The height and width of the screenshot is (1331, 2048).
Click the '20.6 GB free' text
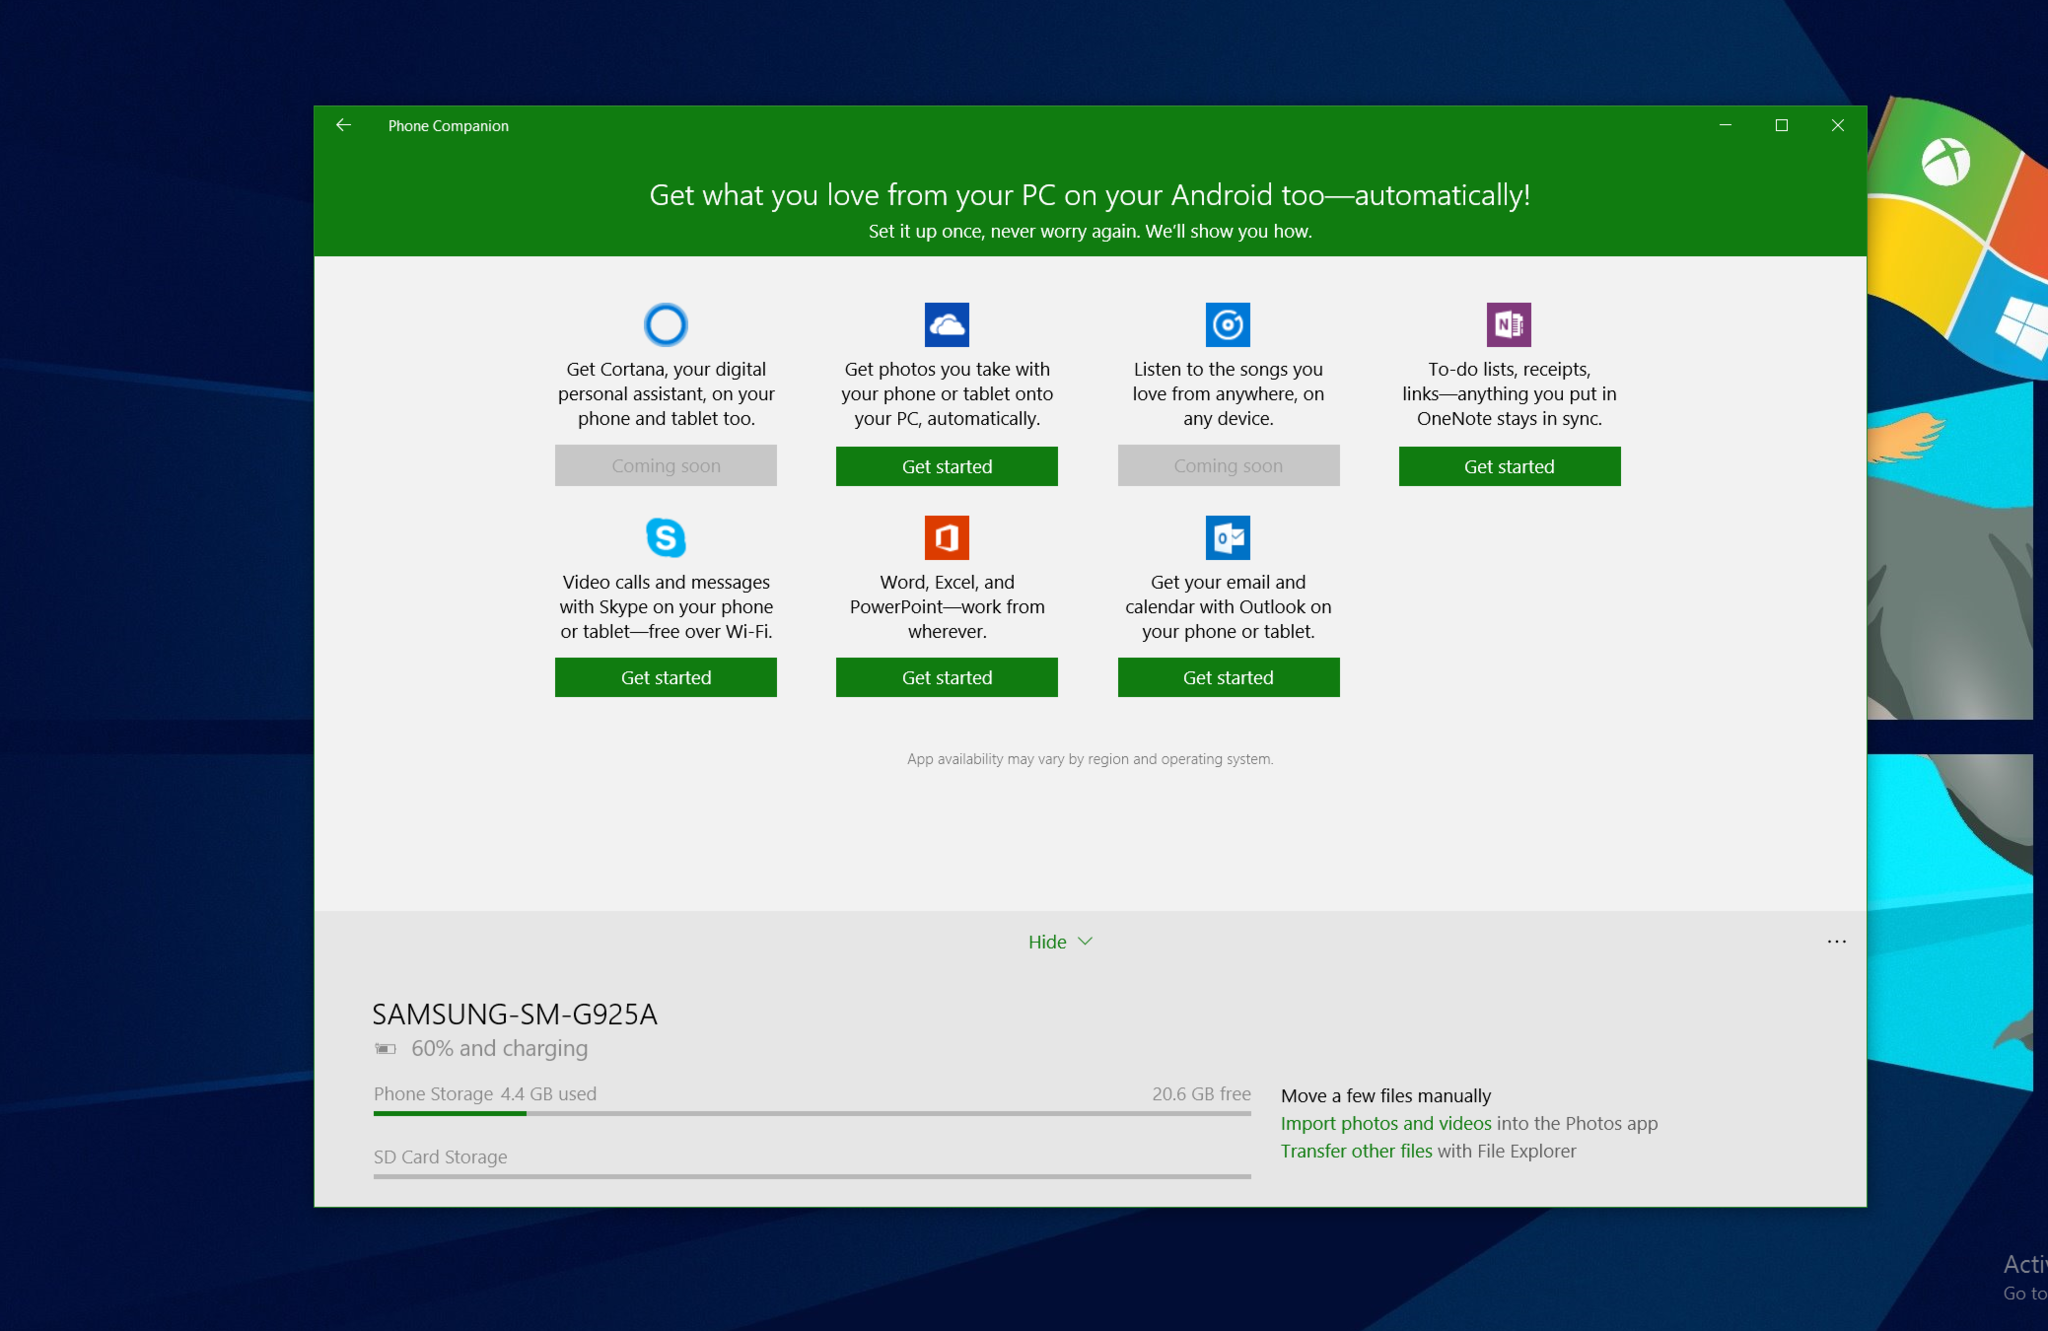click(x=1201, y=1094)
